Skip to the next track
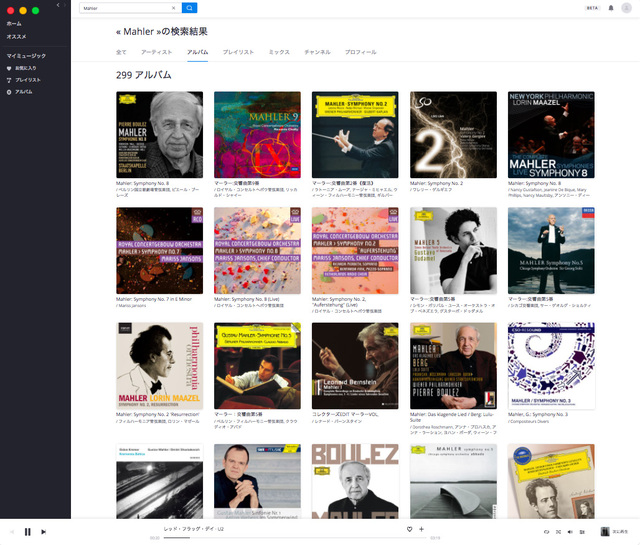 (x=43, y=532)
